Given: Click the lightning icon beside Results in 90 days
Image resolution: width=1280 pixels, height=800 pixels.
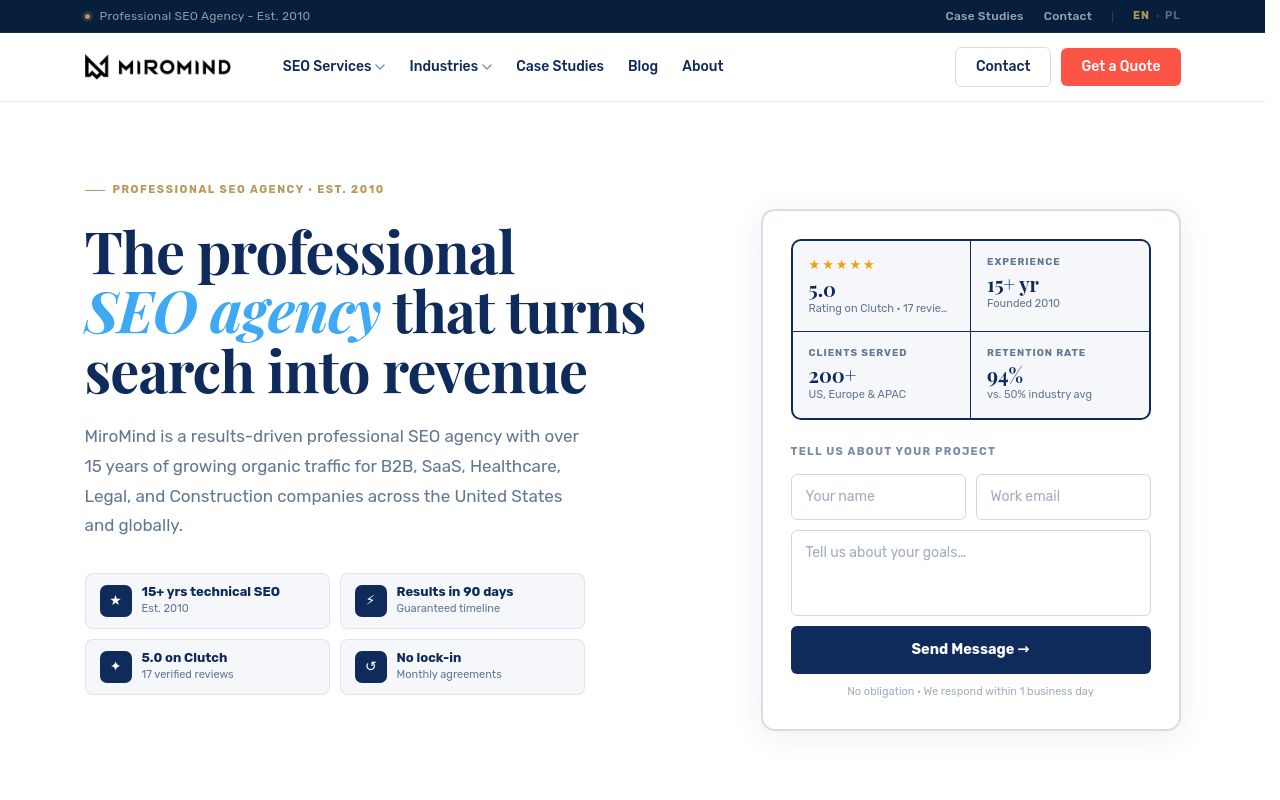Looking at the screenshot, I should pos(371,601).
